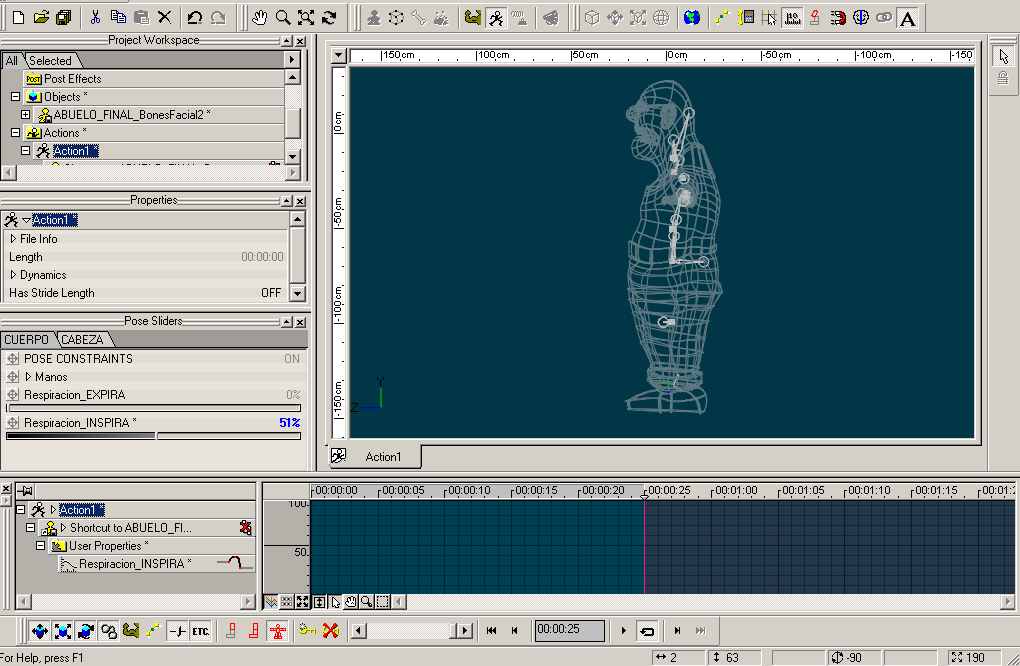
Task: Switch to the Selected workspace tab
Action: tap(50, 61)
